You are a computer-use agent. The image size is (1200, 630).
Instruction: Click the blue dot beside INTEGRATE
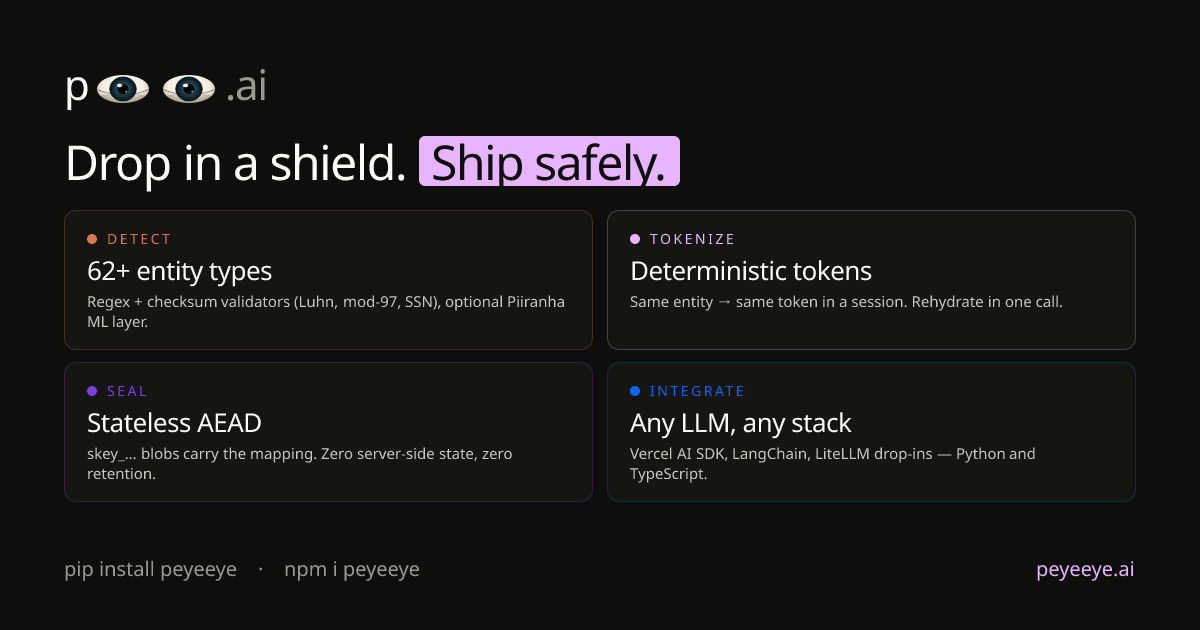point(635,391)
